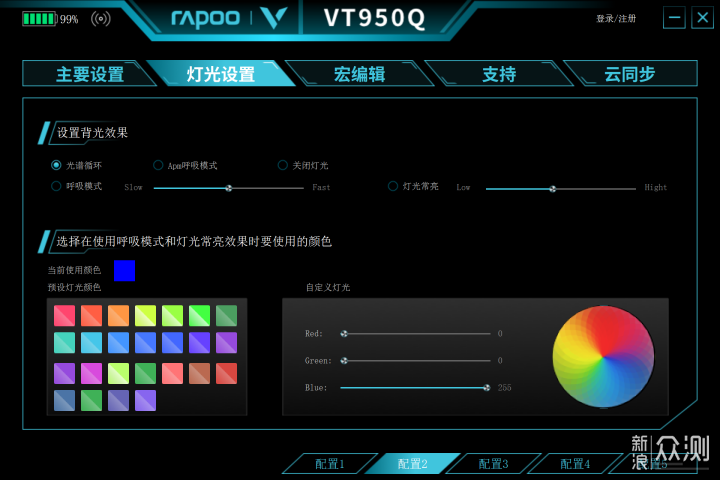Click the 登录/注册 link
The width and height of the screenshot is (720, 480).
point(616,18)
